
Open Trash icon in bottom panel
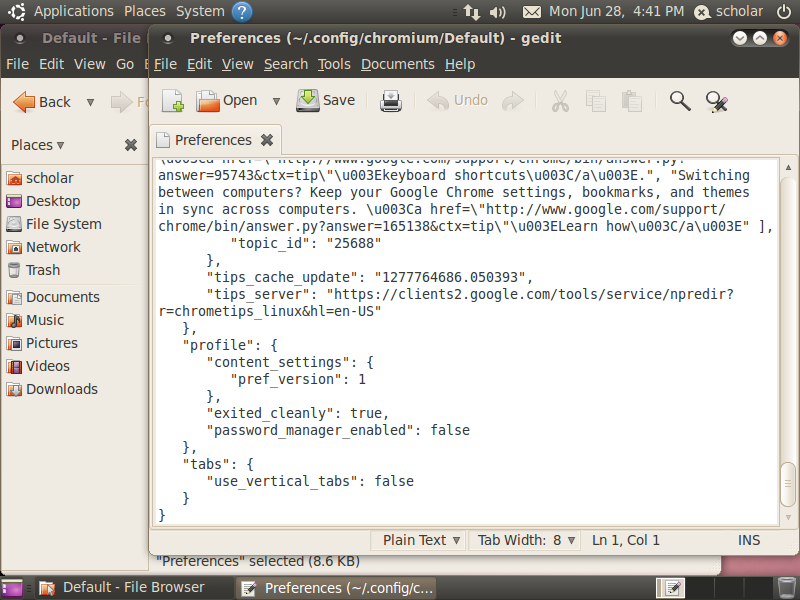pyautogui.click(x=786, y=588)
